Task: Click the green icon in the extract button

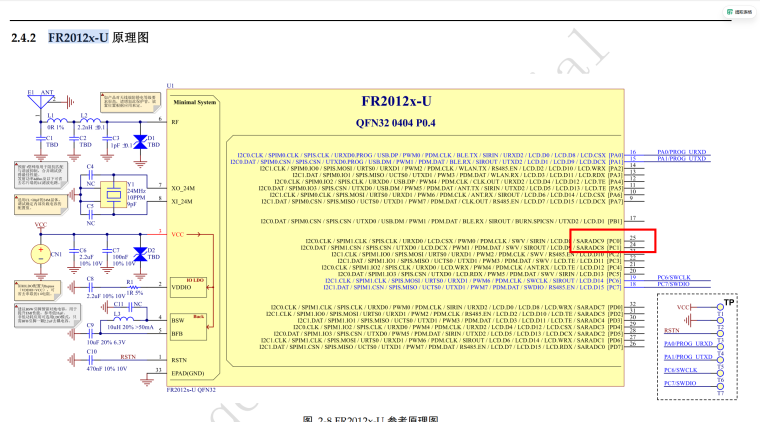Action: coord(729,12)
